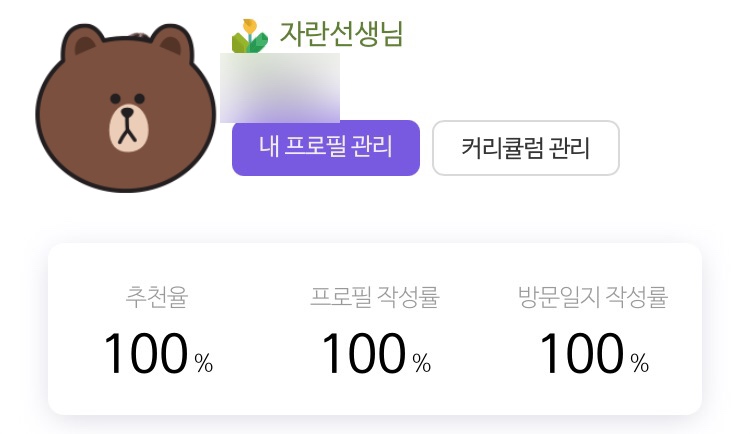
Task: Open 커리큘럼 관리
Action: (x=526, y=148)
